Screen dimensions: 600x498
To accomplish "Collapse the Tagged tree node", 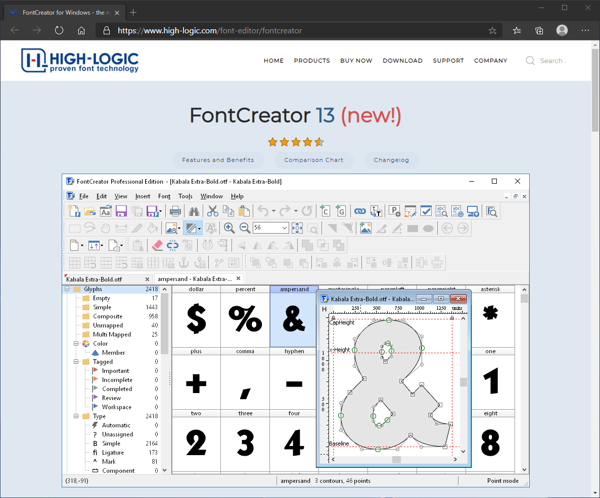I will coord(76,361).
